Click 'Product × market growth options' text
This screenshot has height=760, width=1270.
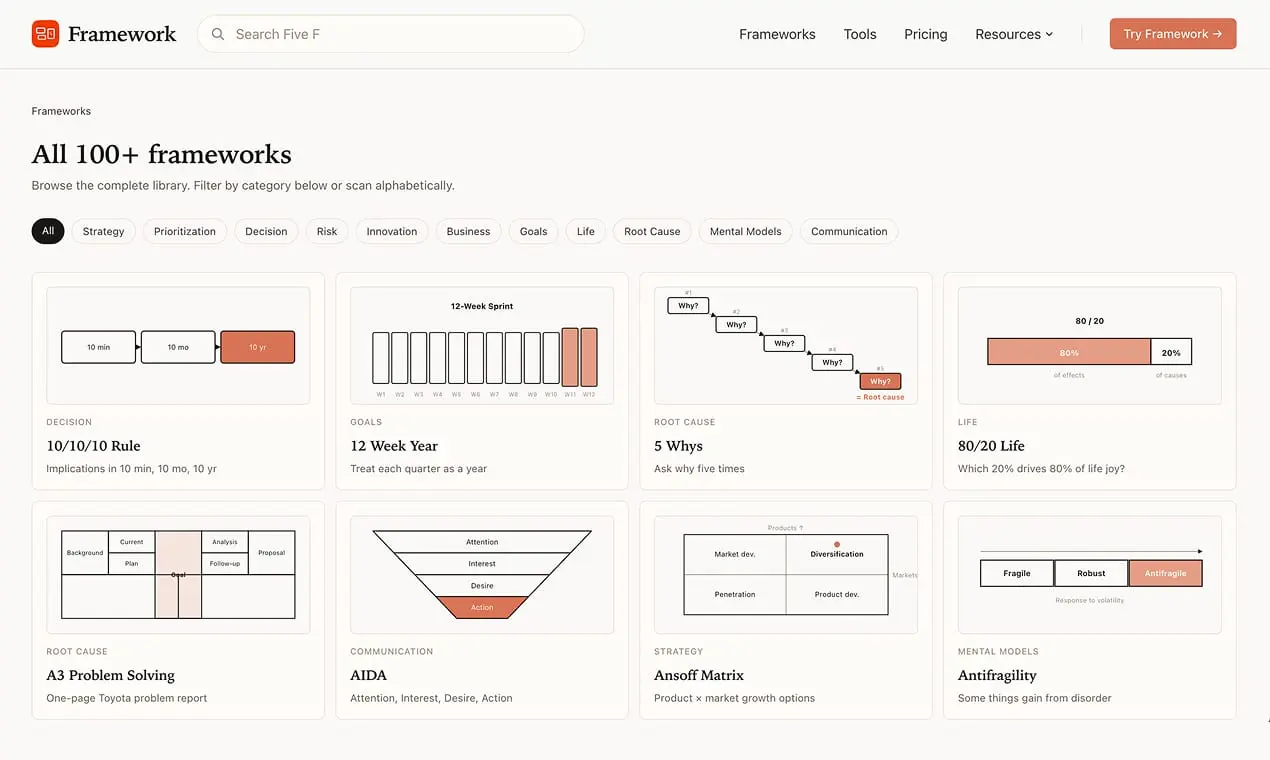735,698
